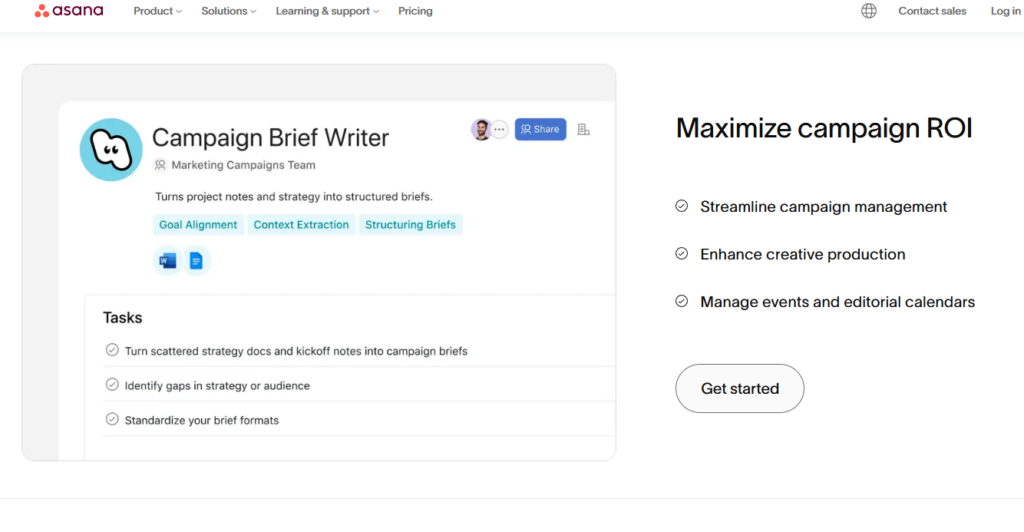
Task: Open the three-dot more options icon
Action: 499,129
